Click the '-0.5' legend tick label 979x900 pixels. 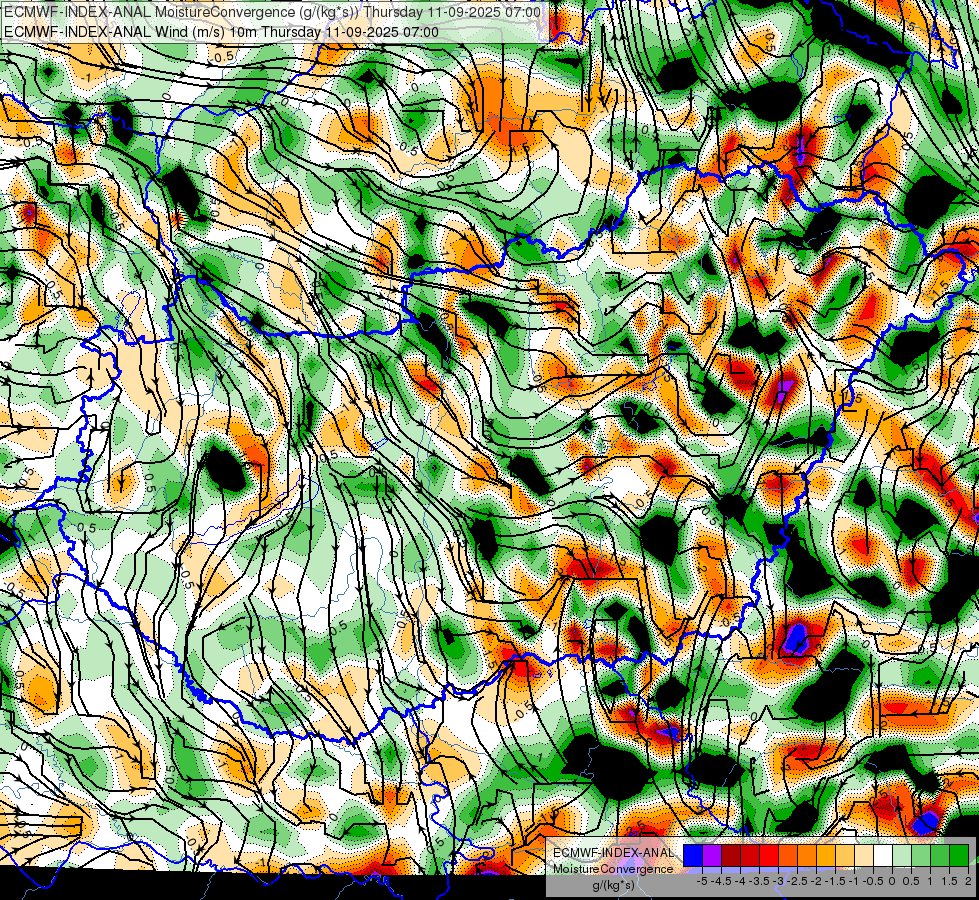coord(873,881)
